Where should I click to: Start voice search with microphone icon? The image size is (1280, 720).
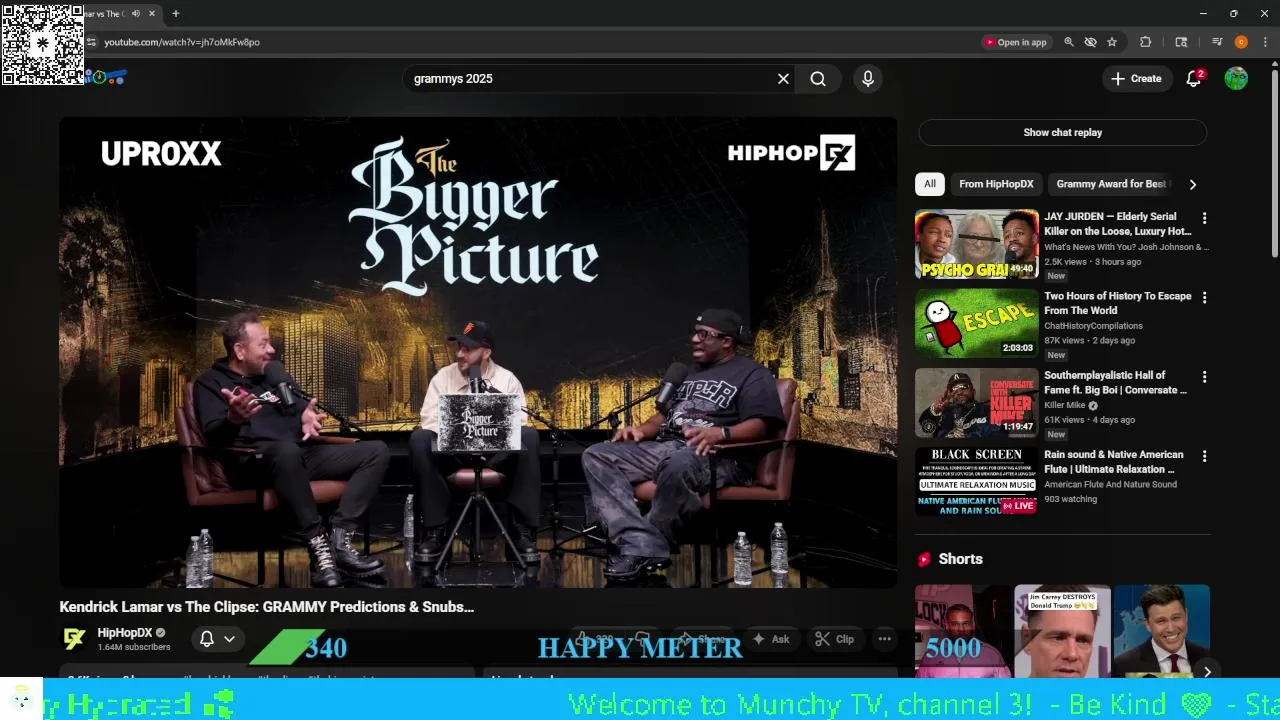(x=868, y=79)
